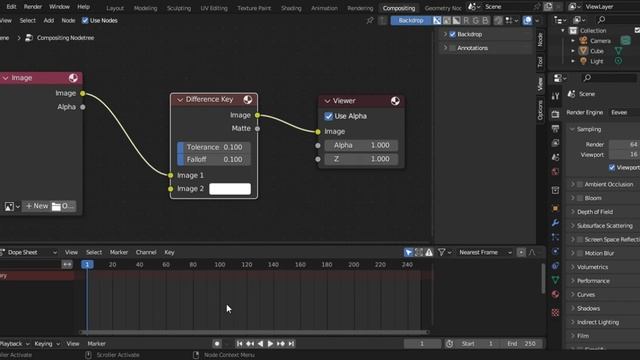640x360 pixels.
Task: Click the Viewer node preview icon
Action: 395,101
